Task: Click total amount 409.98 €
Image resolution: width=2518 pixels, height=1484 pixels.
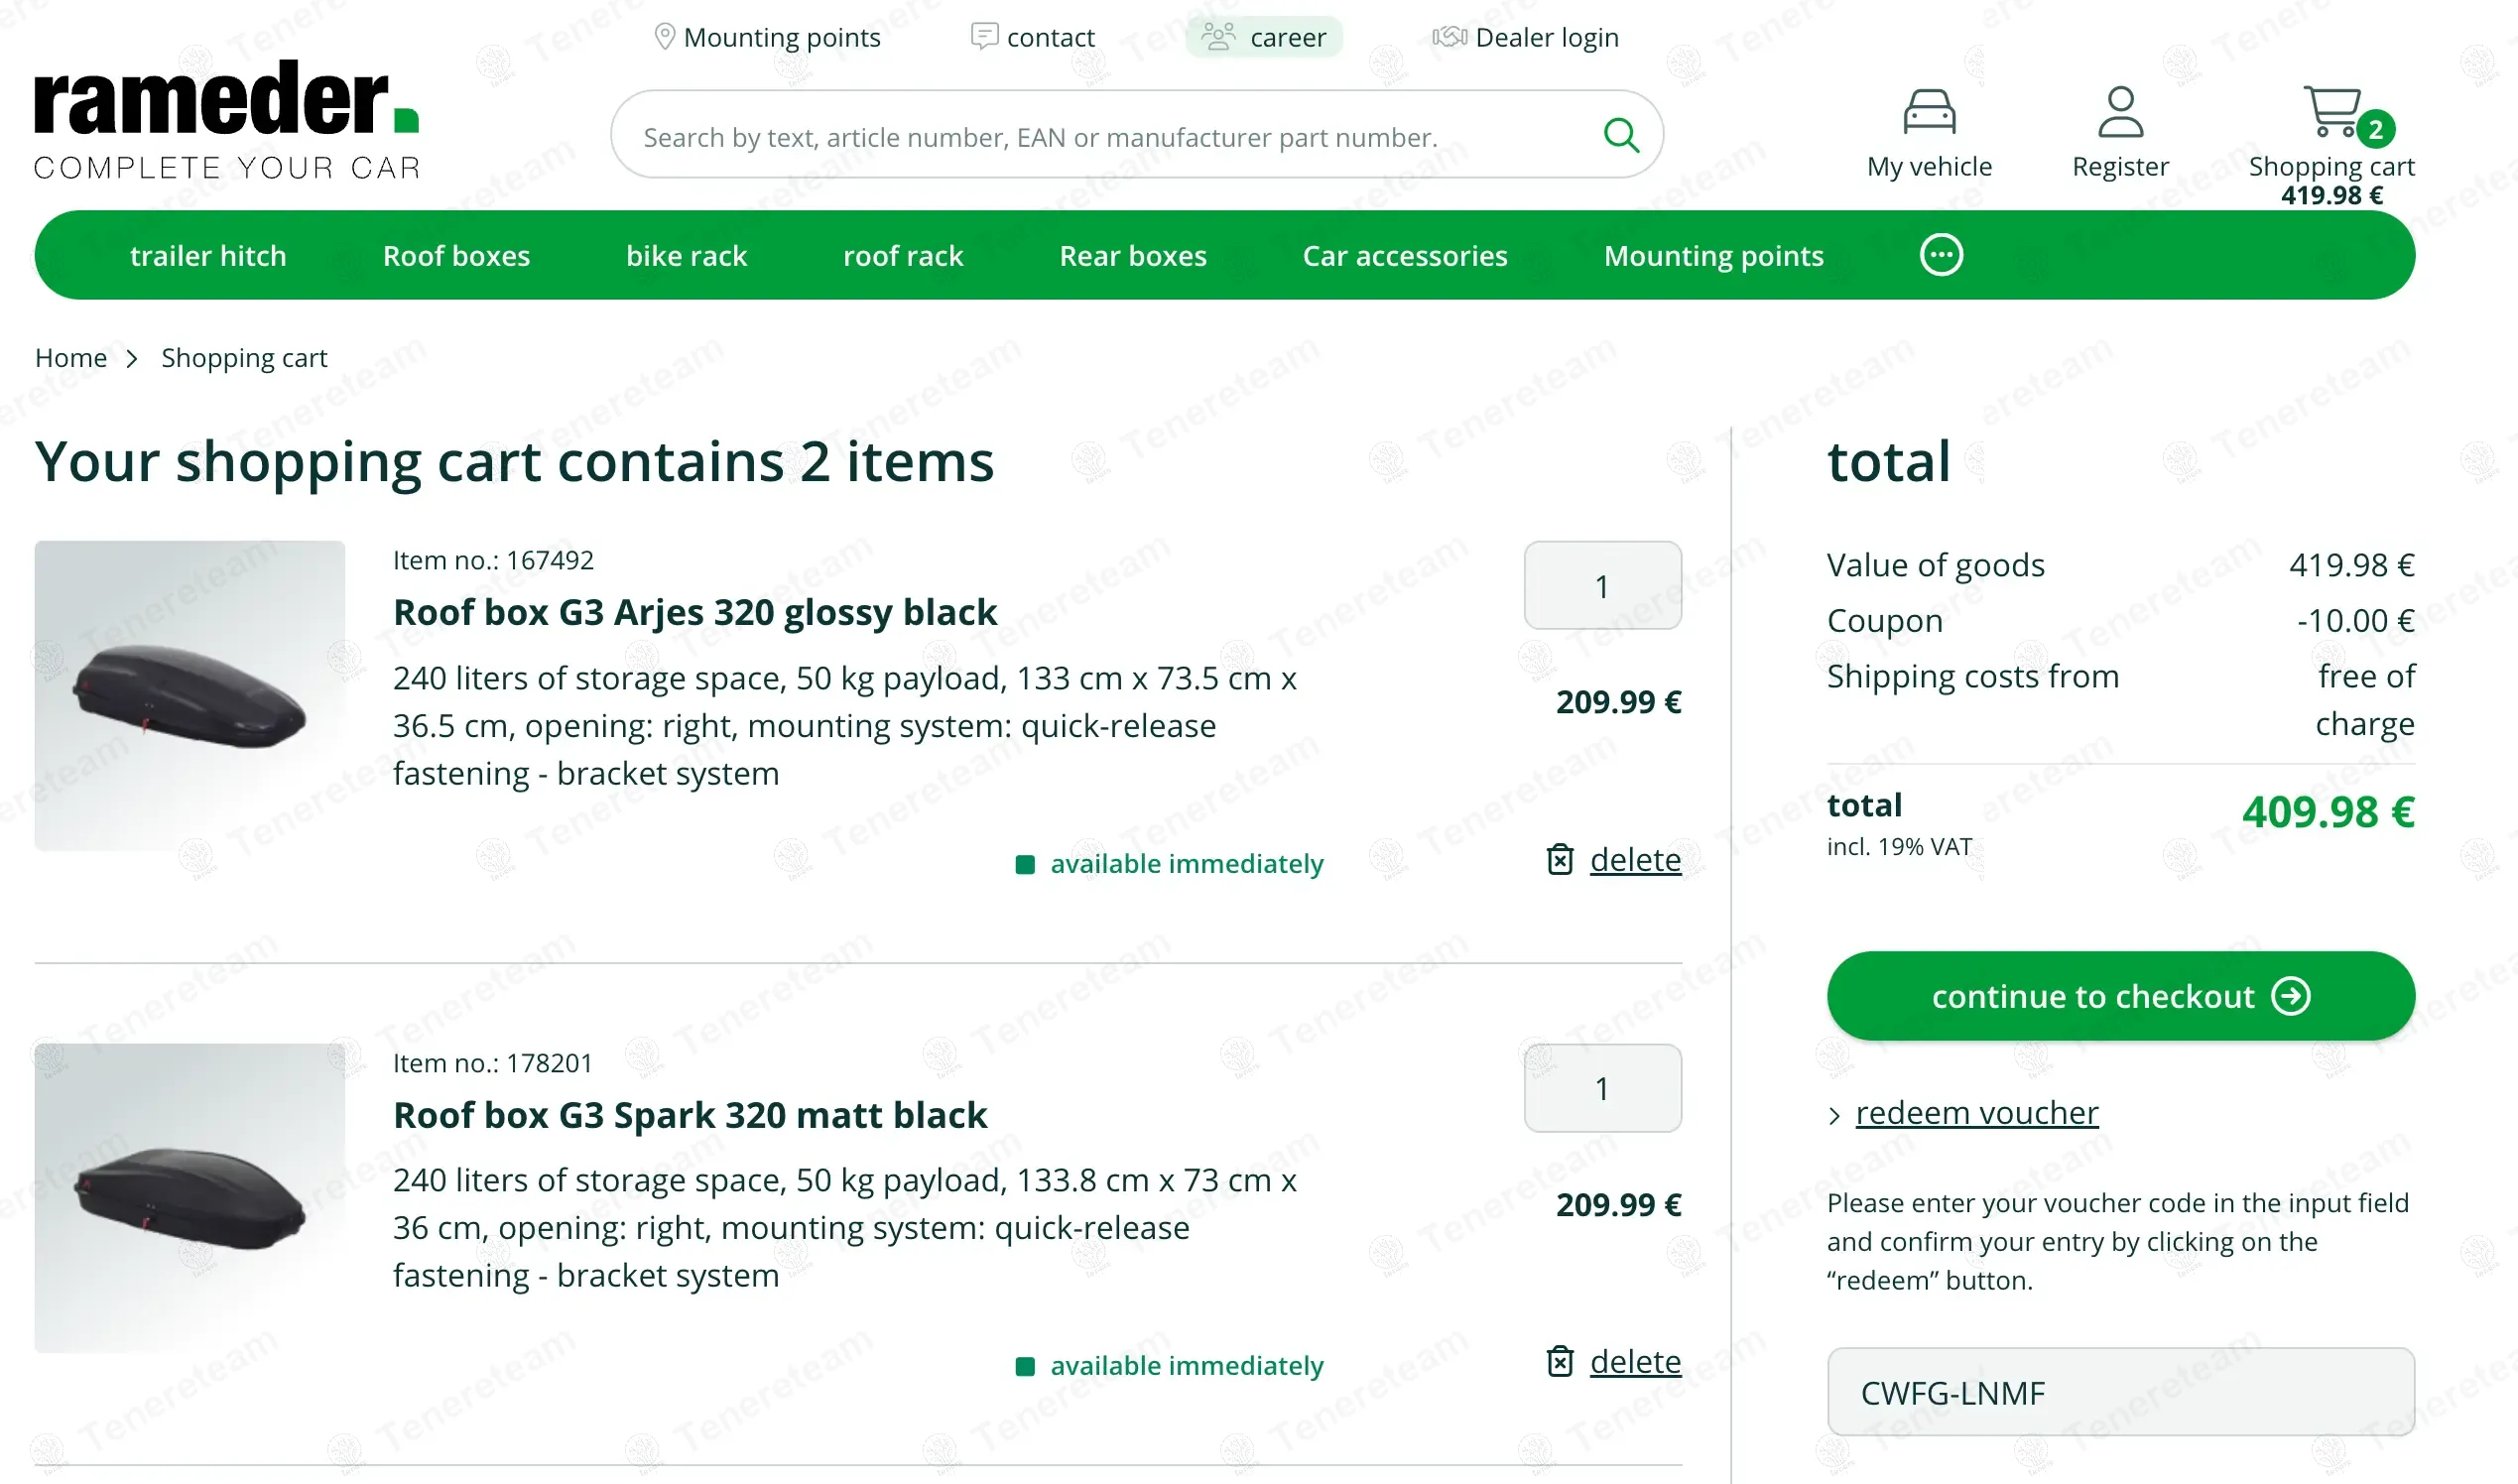Action: point(2327,812)
